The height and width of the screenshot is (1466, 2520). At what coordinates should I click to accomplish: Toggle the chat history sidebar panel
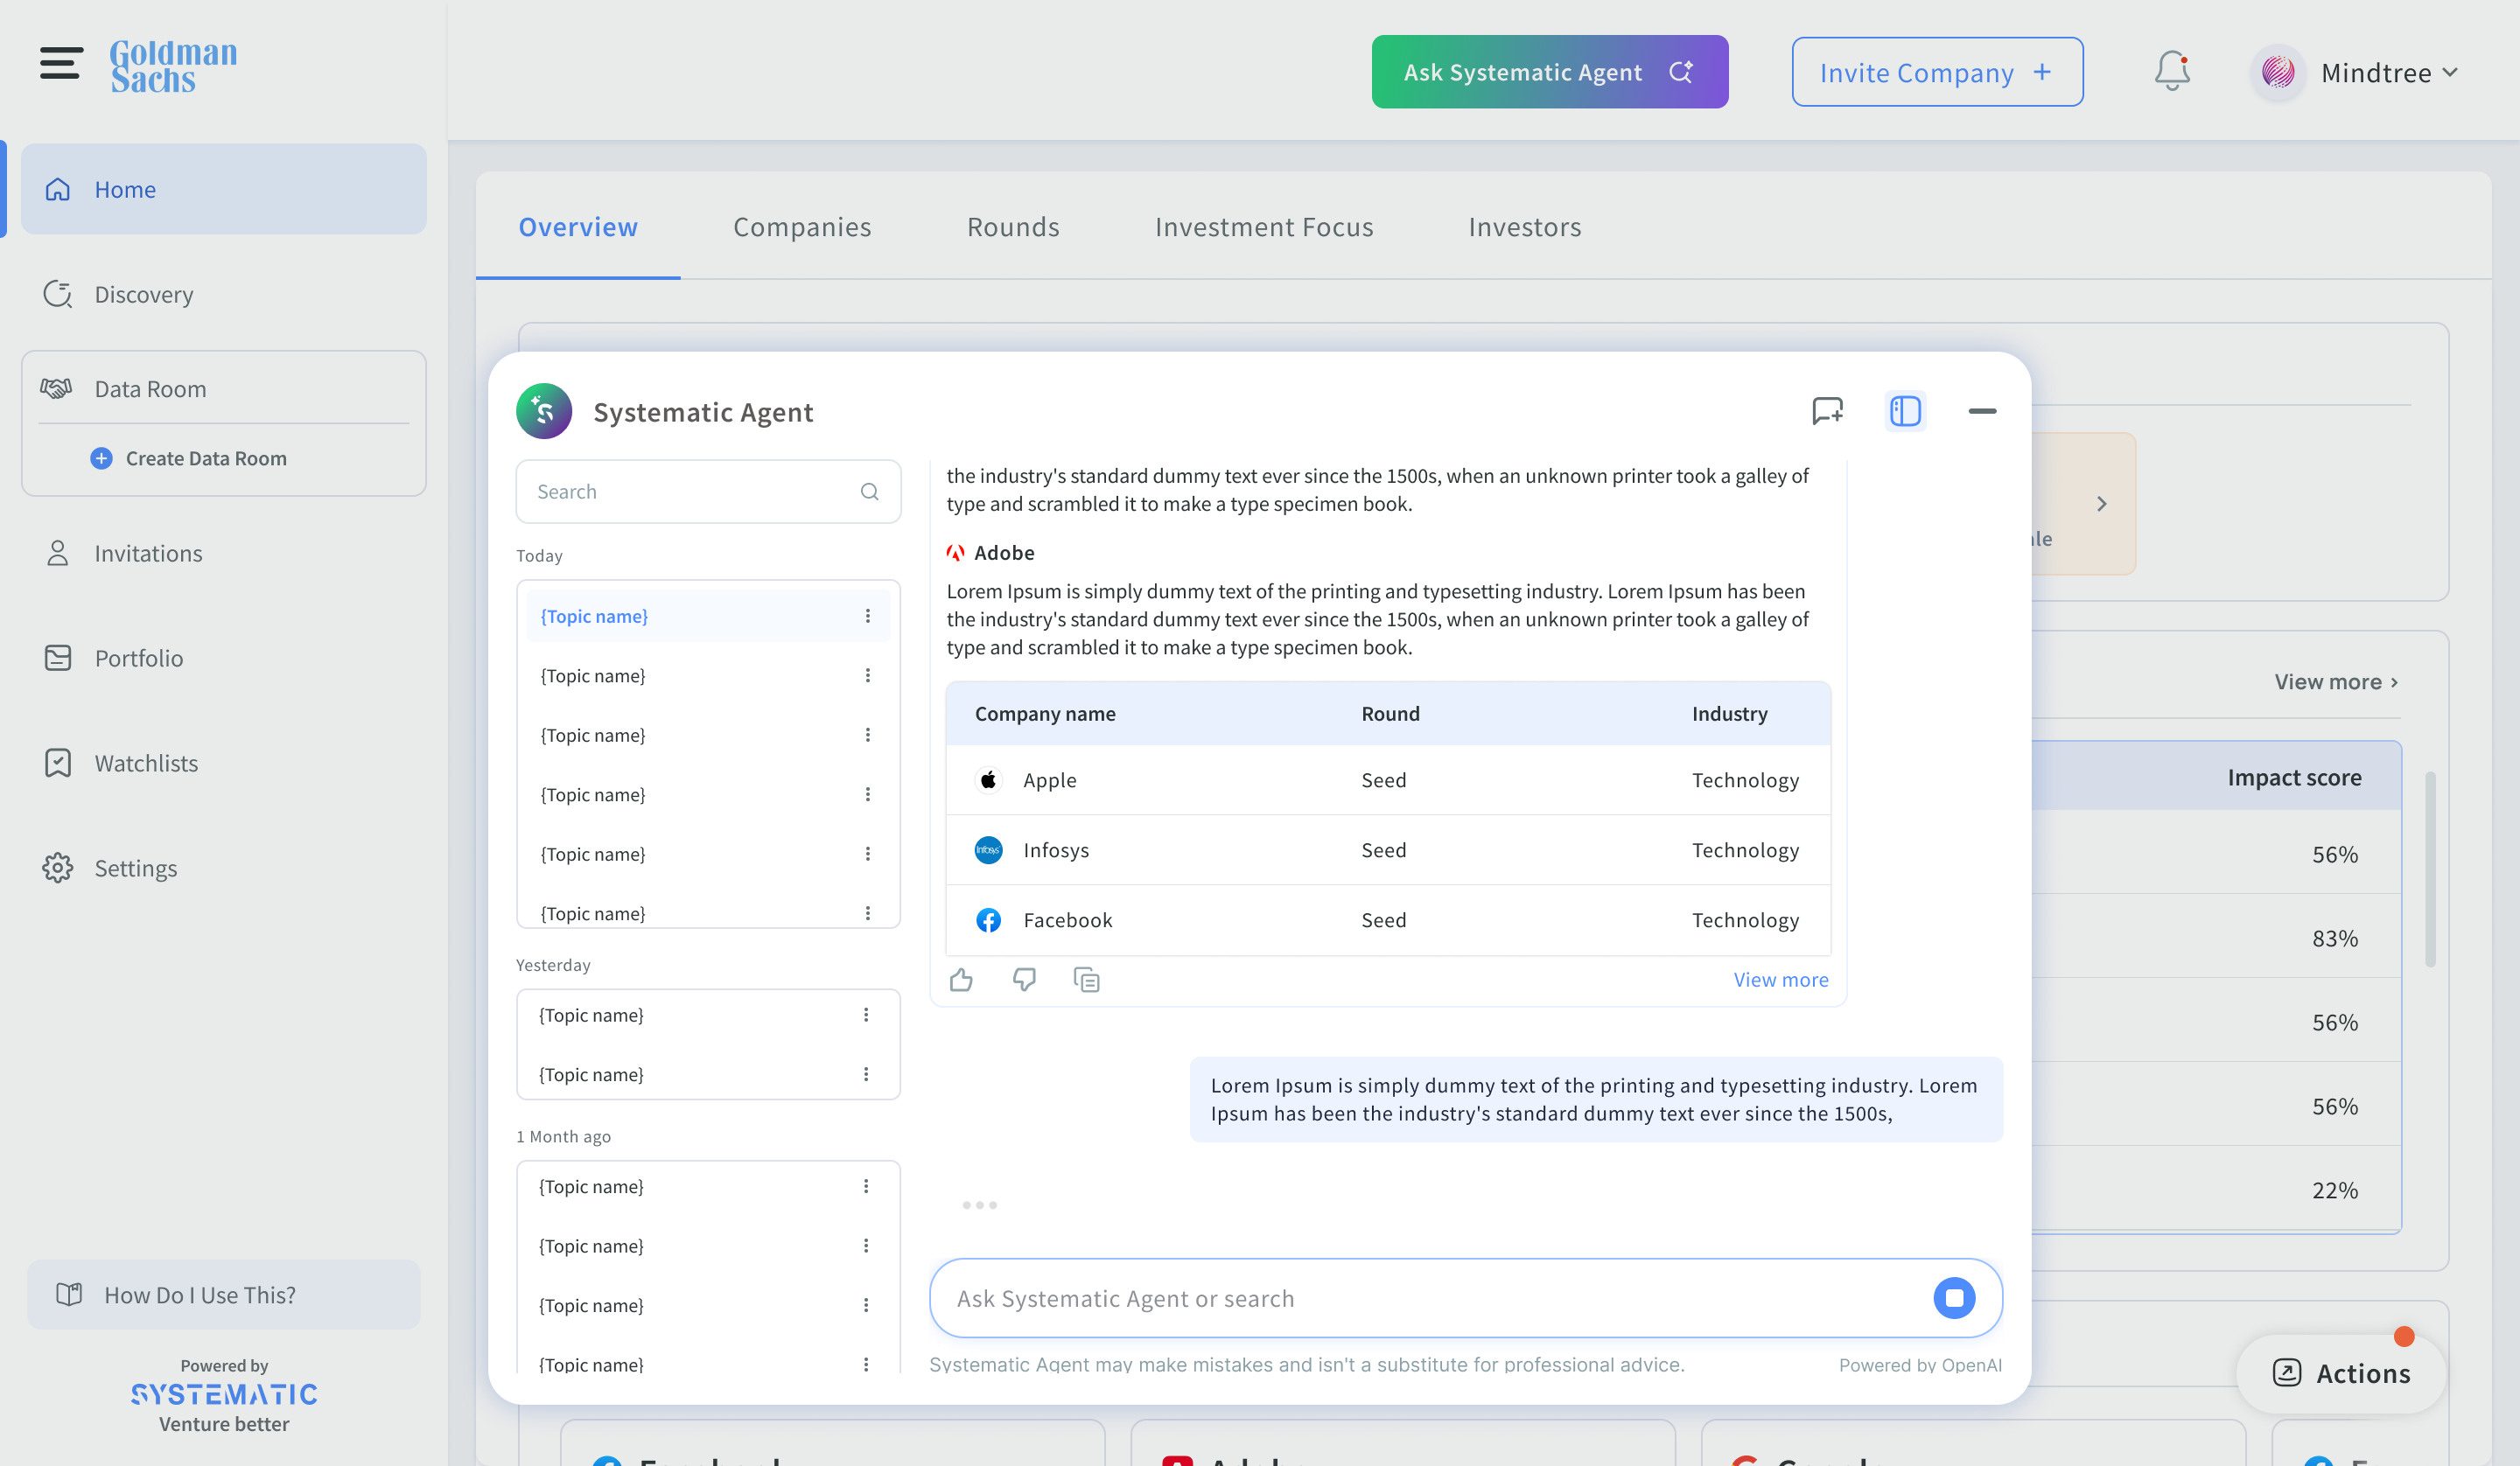[1905, 411]
